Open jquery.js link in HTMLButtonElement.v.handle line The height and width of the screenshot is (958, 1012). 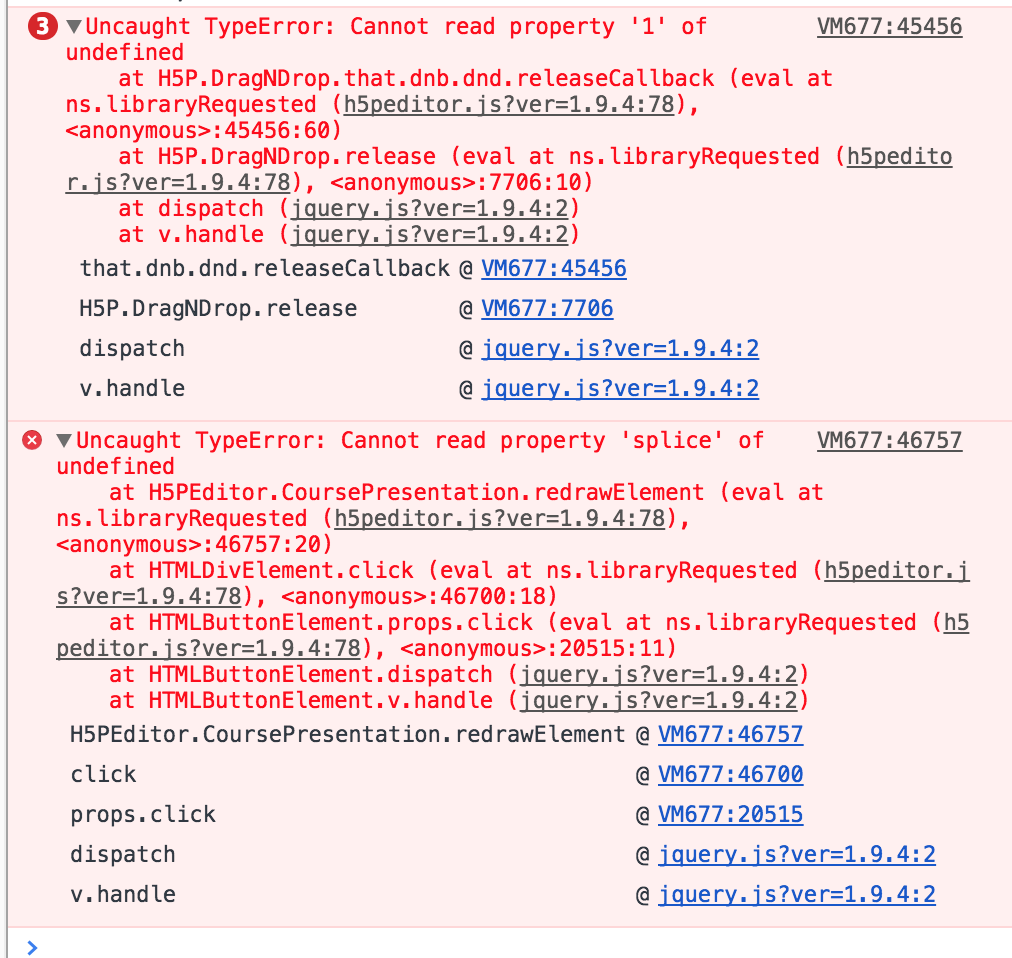pos(658,700)
